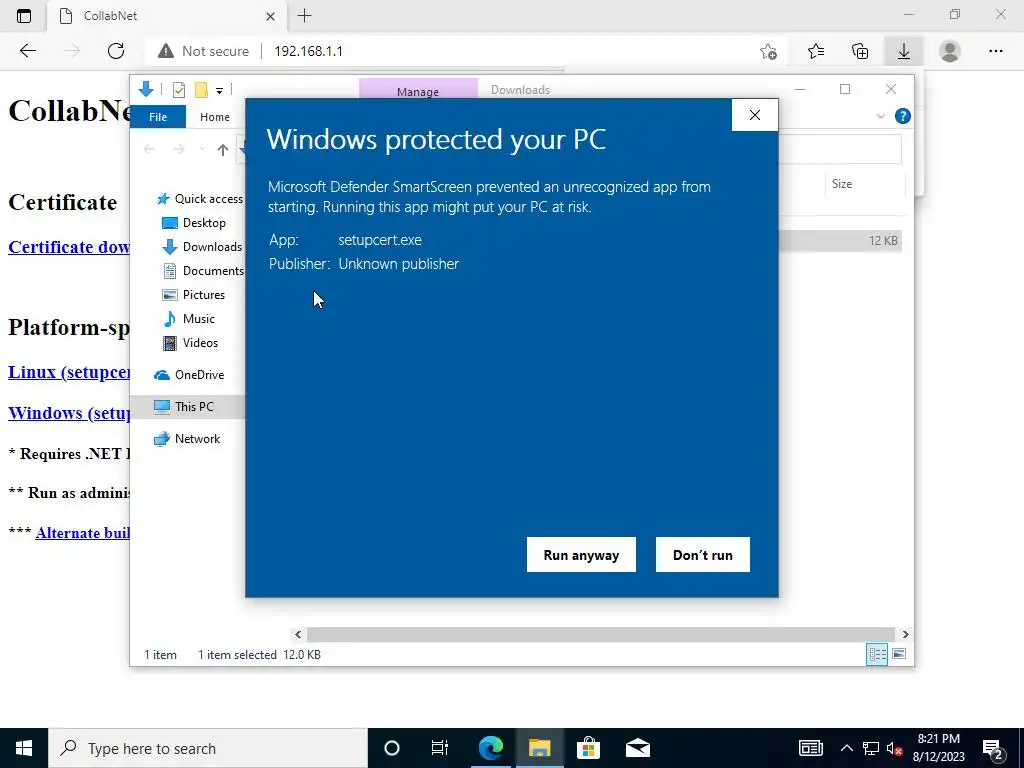
Task: Open the Mail app from taskbar
Action: pos(637,748)
